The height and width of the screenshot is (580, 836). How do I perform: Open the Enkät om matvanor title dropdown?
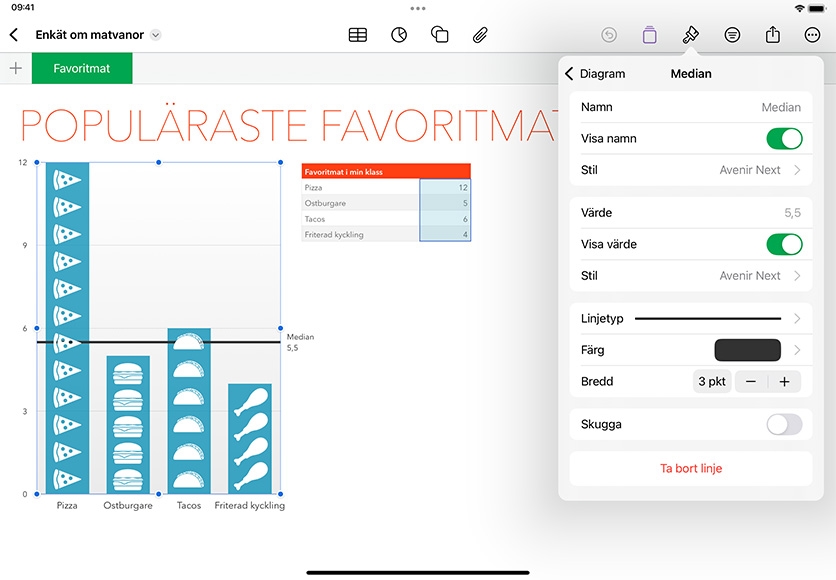pyautogui.click(x=156, y=35)
